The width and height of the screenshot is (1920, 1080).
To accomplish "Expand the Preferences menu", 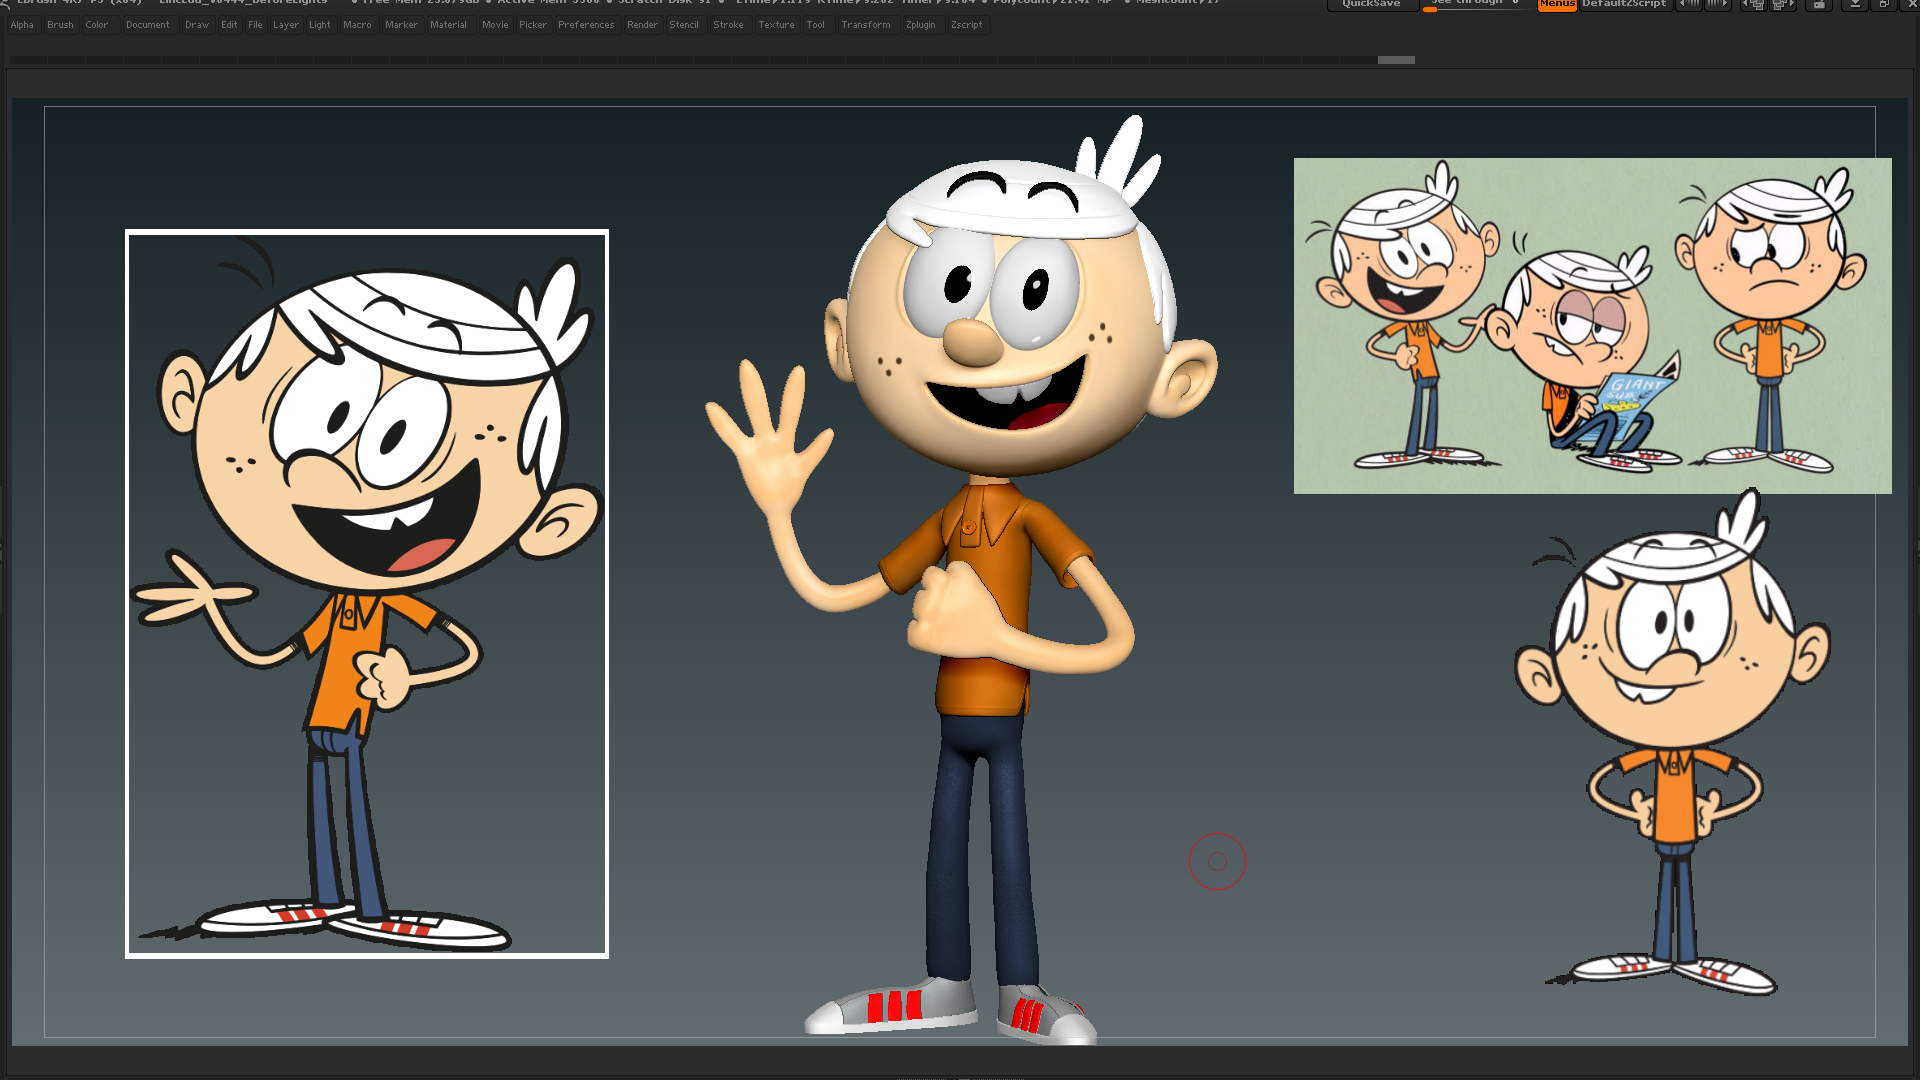I will 586,25.
